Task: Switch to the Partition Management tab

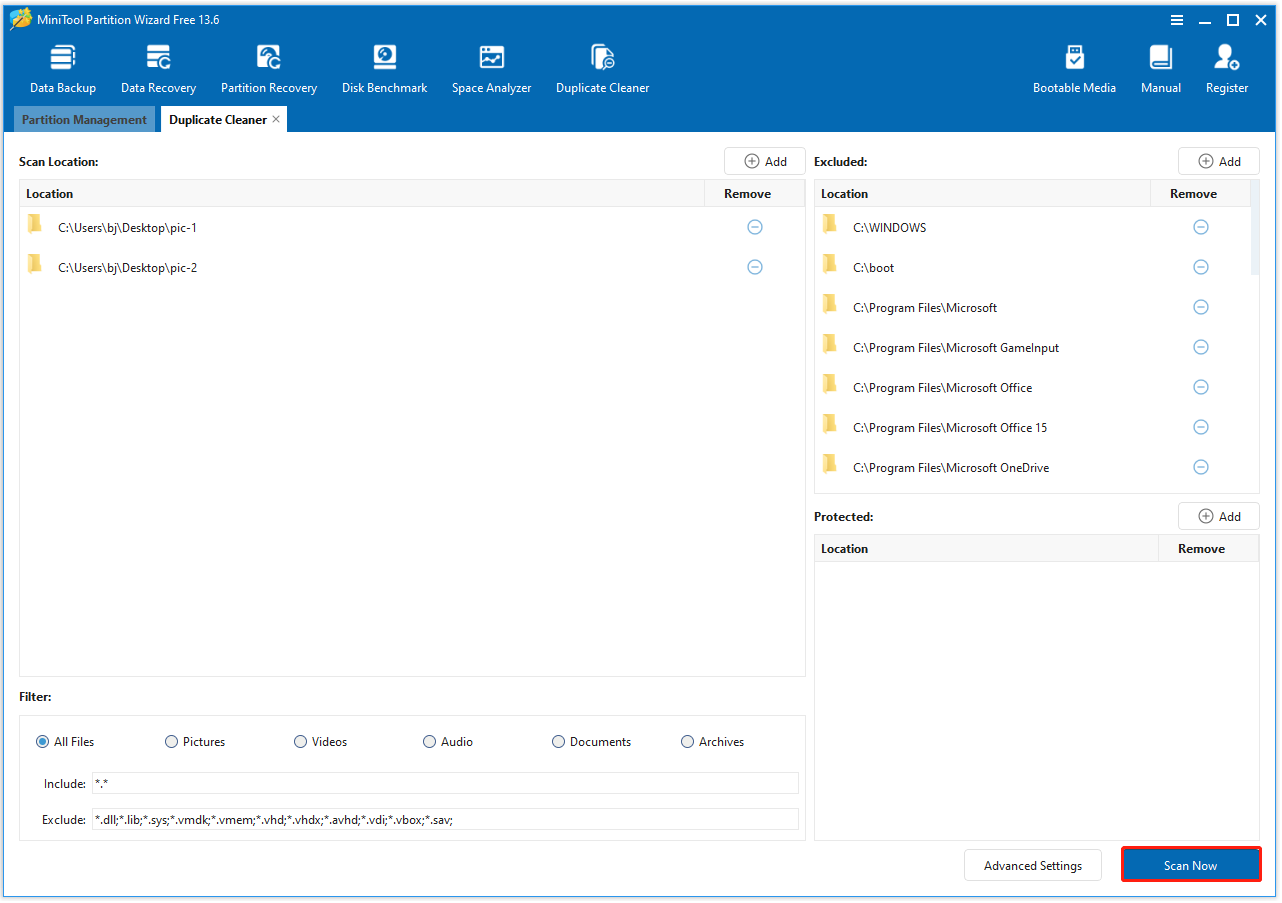Action: (x=84, y=119)
